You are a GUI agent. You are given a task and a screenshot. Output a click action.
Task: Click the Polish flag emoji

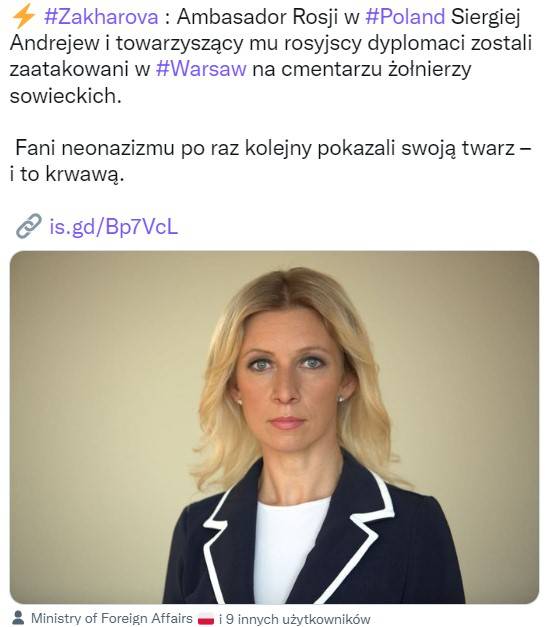tap(206, 619)
